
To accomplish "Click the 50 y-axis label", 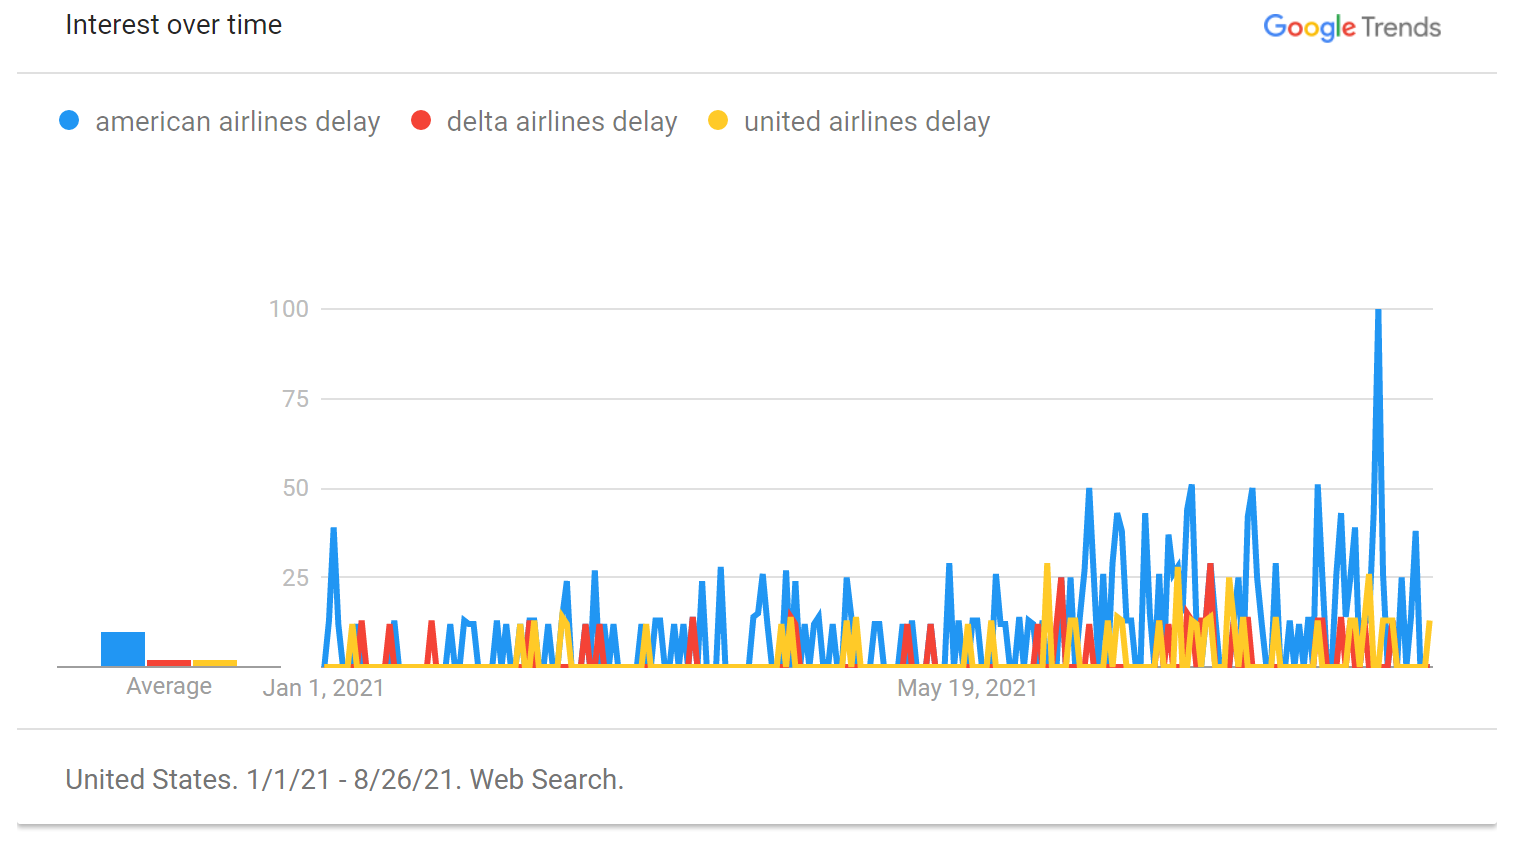I will (295, 488).
